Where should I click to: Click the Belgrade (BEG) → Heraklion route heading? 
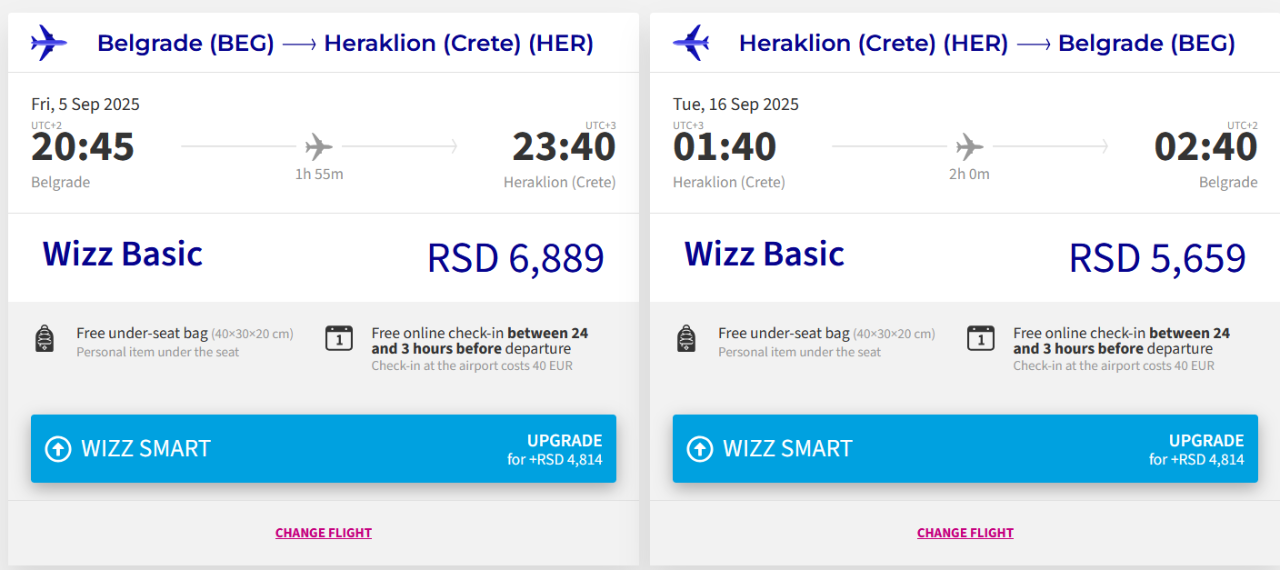[345, 43]
